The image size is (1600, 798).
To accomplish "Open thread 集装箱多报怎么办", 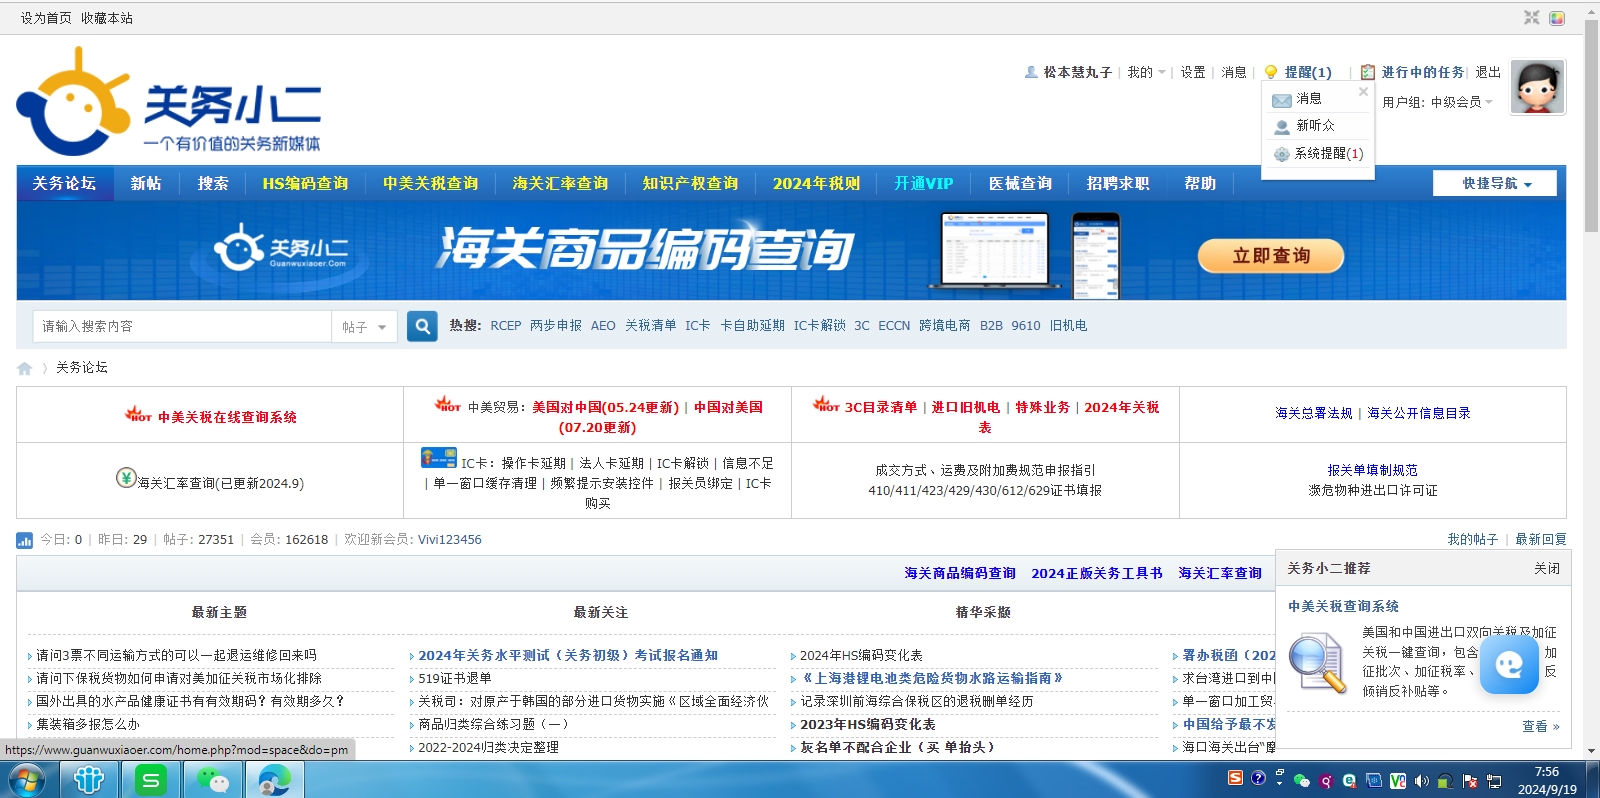I will 88,724.
